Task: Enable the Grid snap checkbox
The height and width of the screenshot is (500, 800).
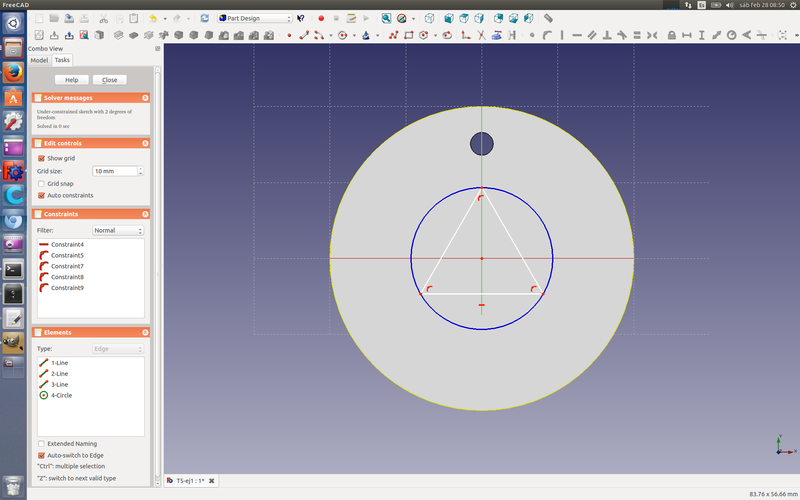Action: (x=41, y=184)
